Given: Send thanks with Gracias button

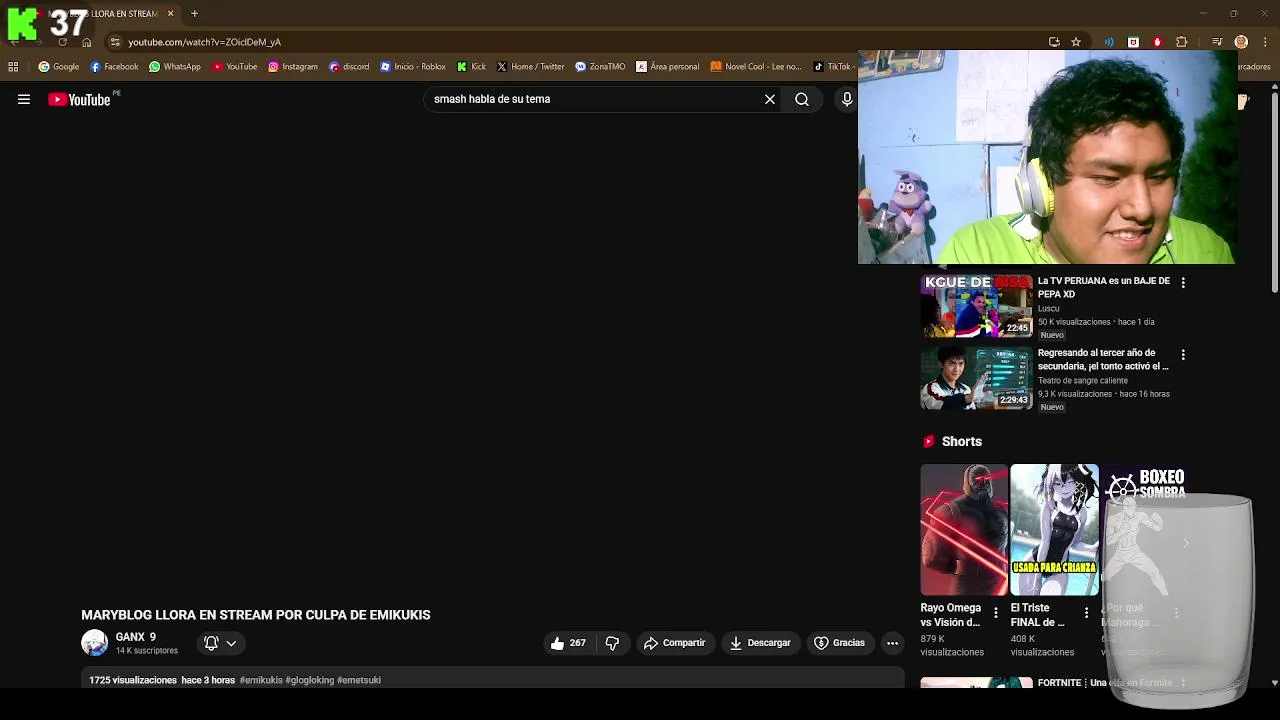Looking at the screenshot, I should click(840, 643).
